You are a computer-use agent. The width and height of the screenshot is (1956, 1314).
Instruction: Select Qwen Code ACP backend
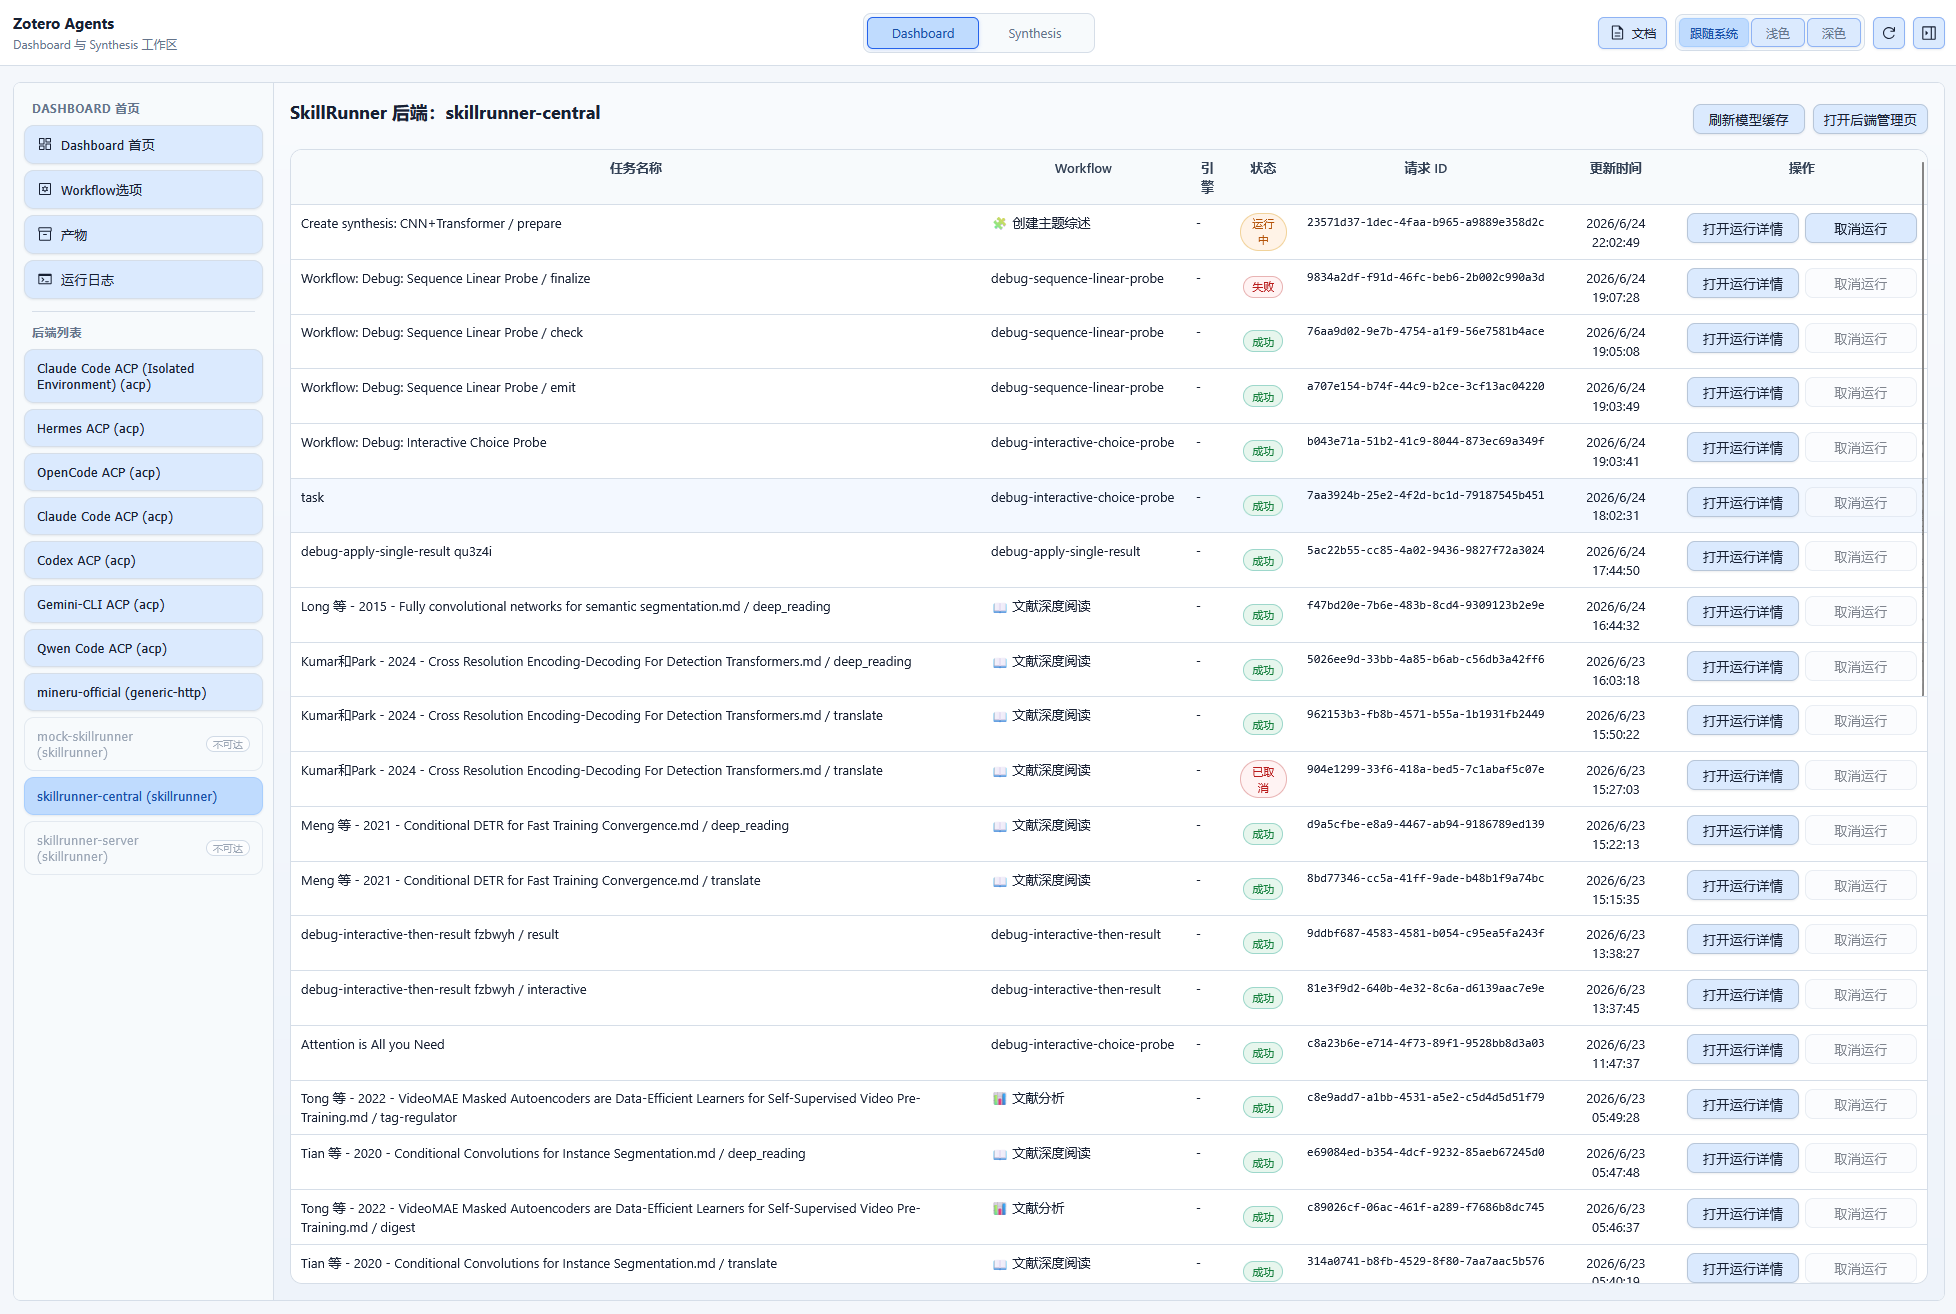[x=143, y=648]
